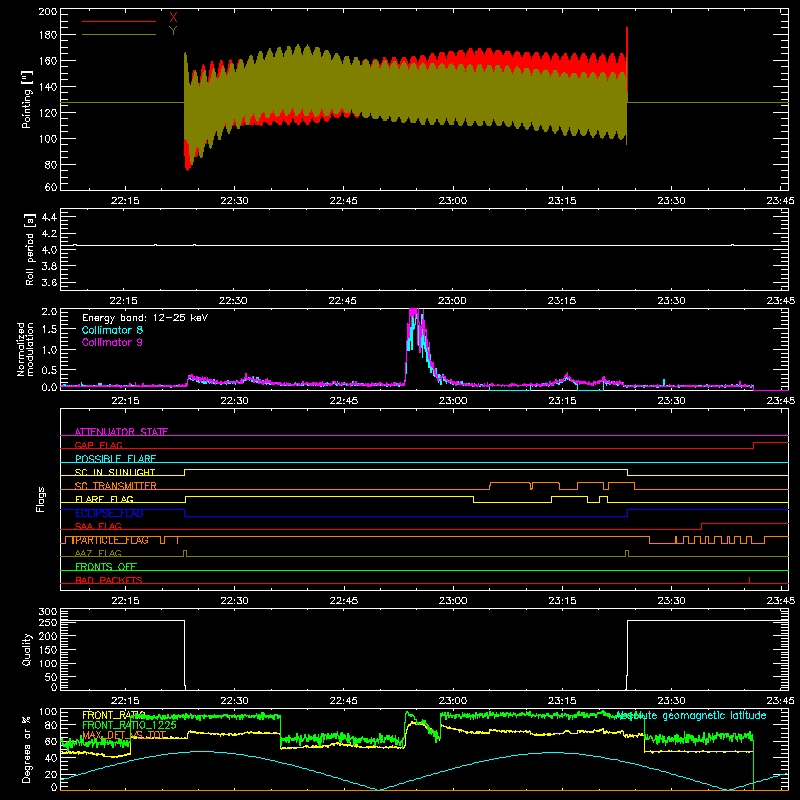Viewport: 800px width, 800px height.
Task: Select the green FRONT_RATIO_1225 legend label
Action: [x=129, y=725]
